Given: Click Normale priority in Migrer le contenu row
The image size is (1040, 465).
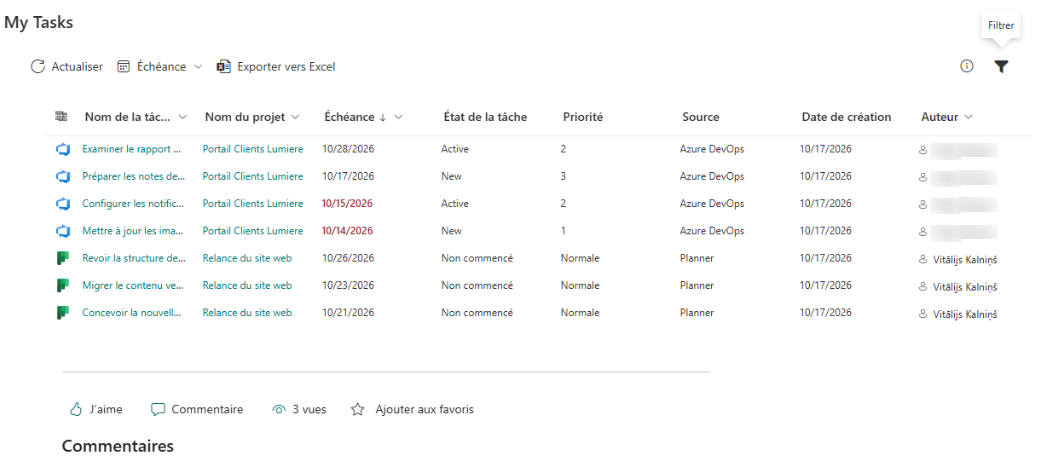Looking at the screenshot, I should [x=580, y=285].
